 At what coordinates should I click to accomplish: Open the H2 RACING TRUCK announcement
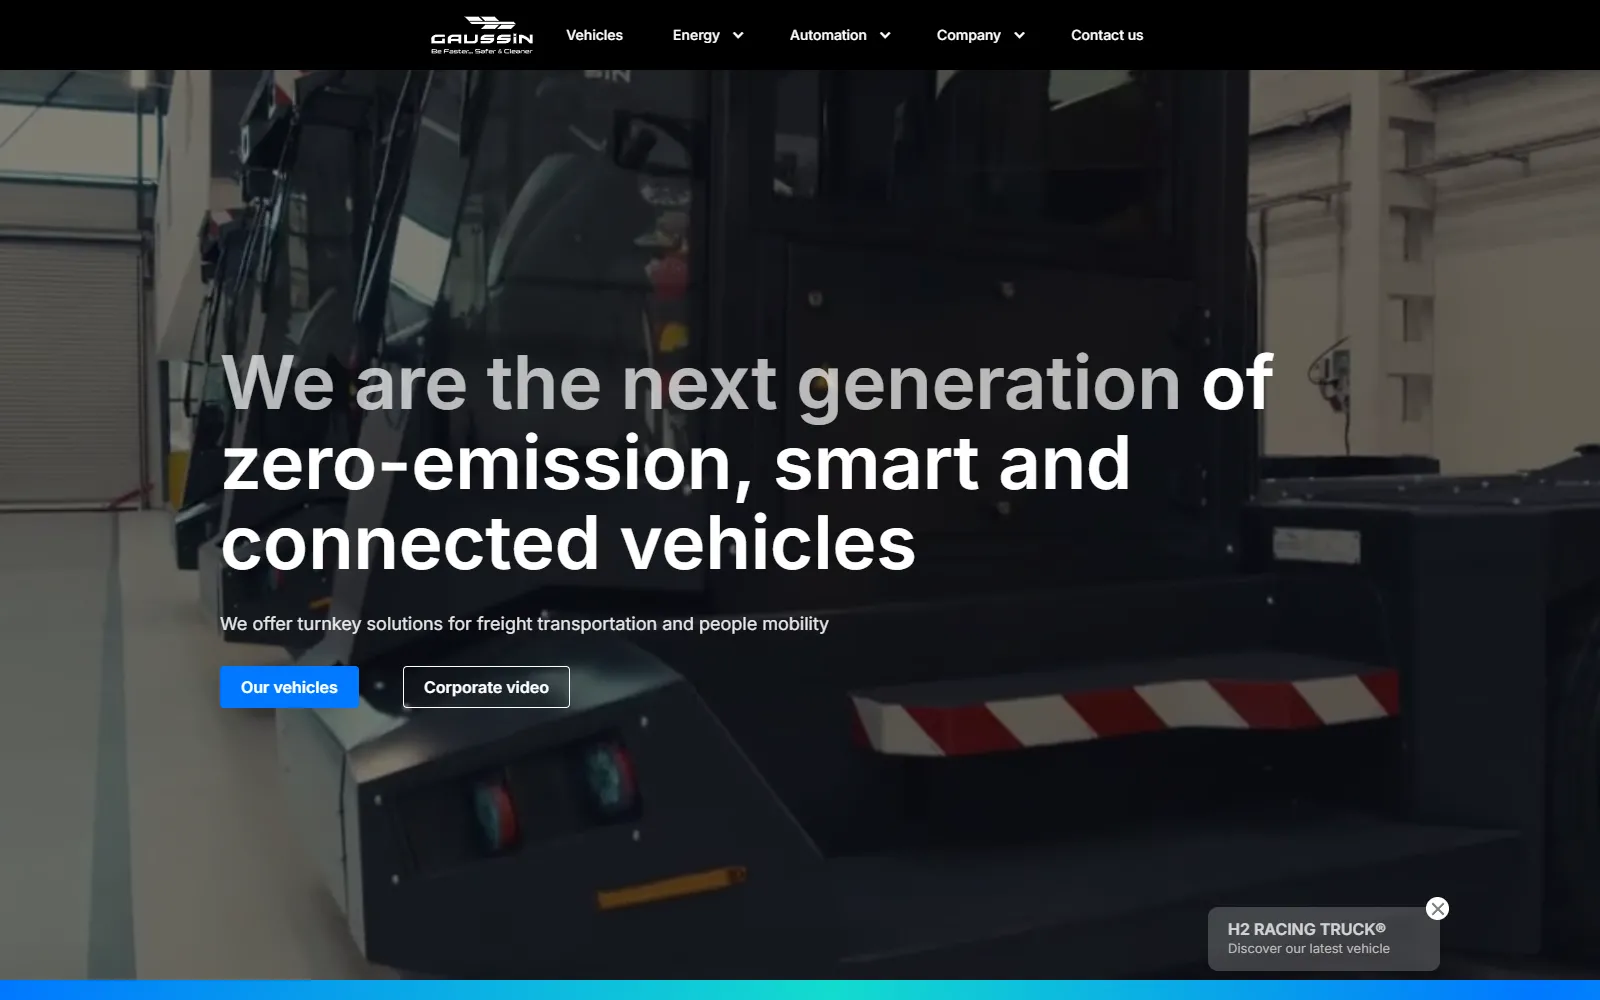pos(1306,929)
